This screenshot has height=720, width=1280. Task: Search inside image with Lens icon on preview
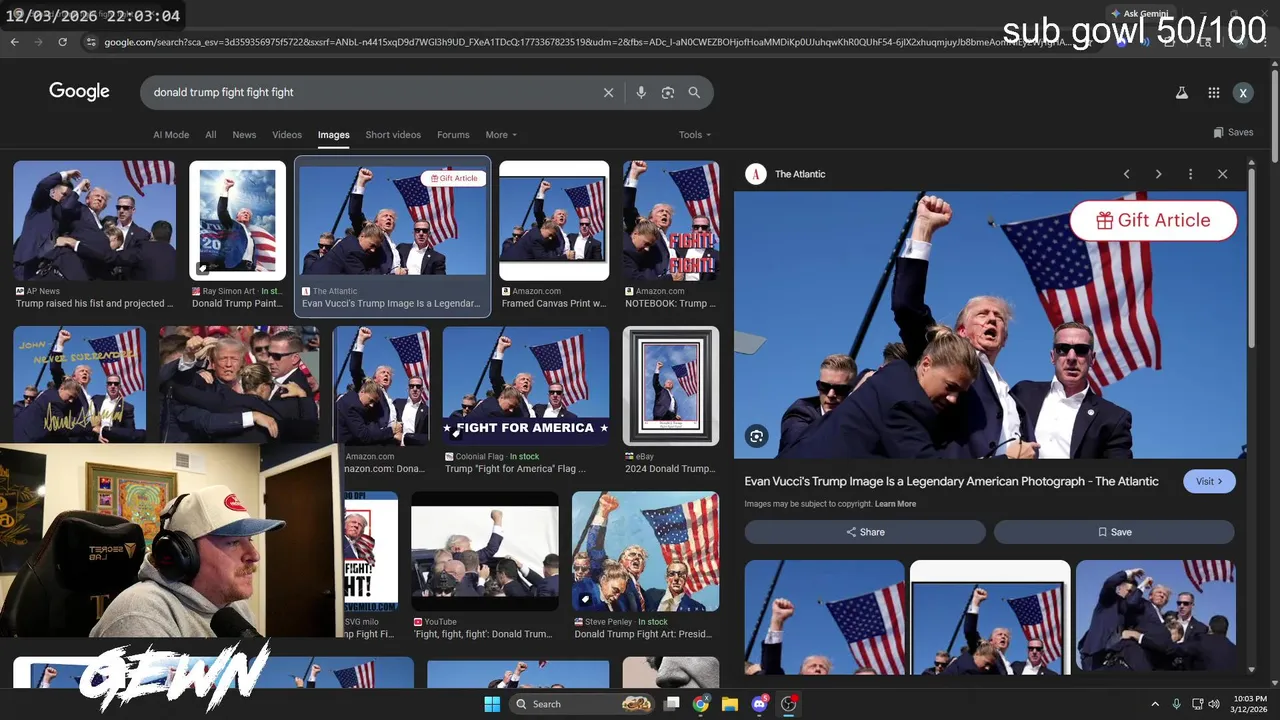[x=757, y=436]
